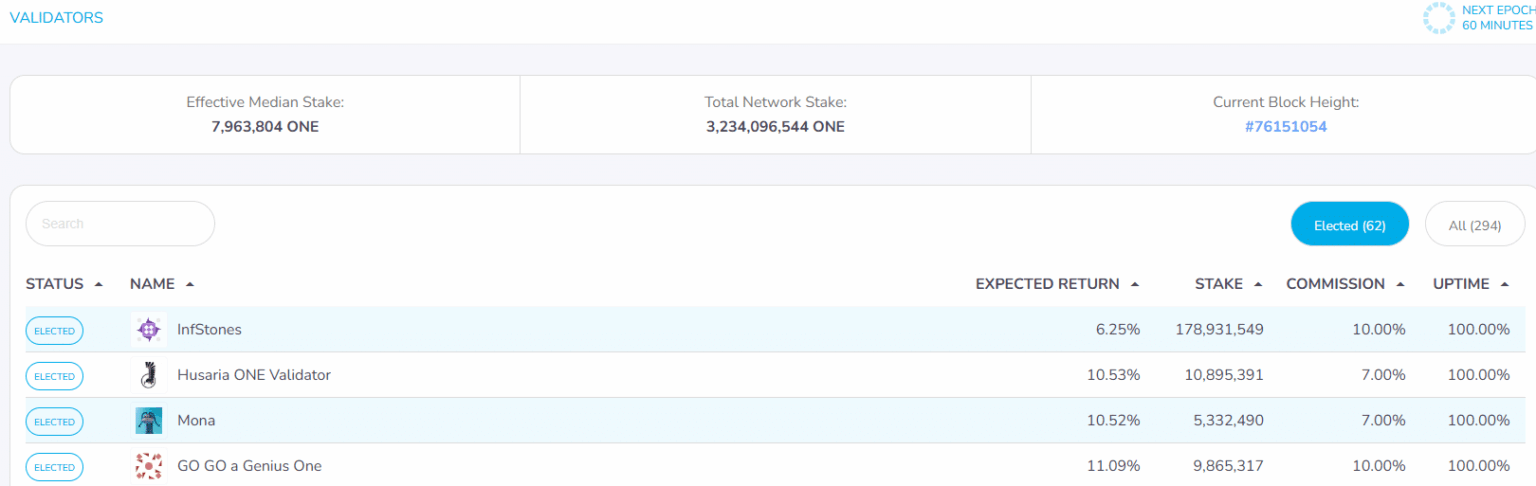Click the ELECTED badge on GO GO row
This screenshot has width=1536, height=486.
[54, 467]
